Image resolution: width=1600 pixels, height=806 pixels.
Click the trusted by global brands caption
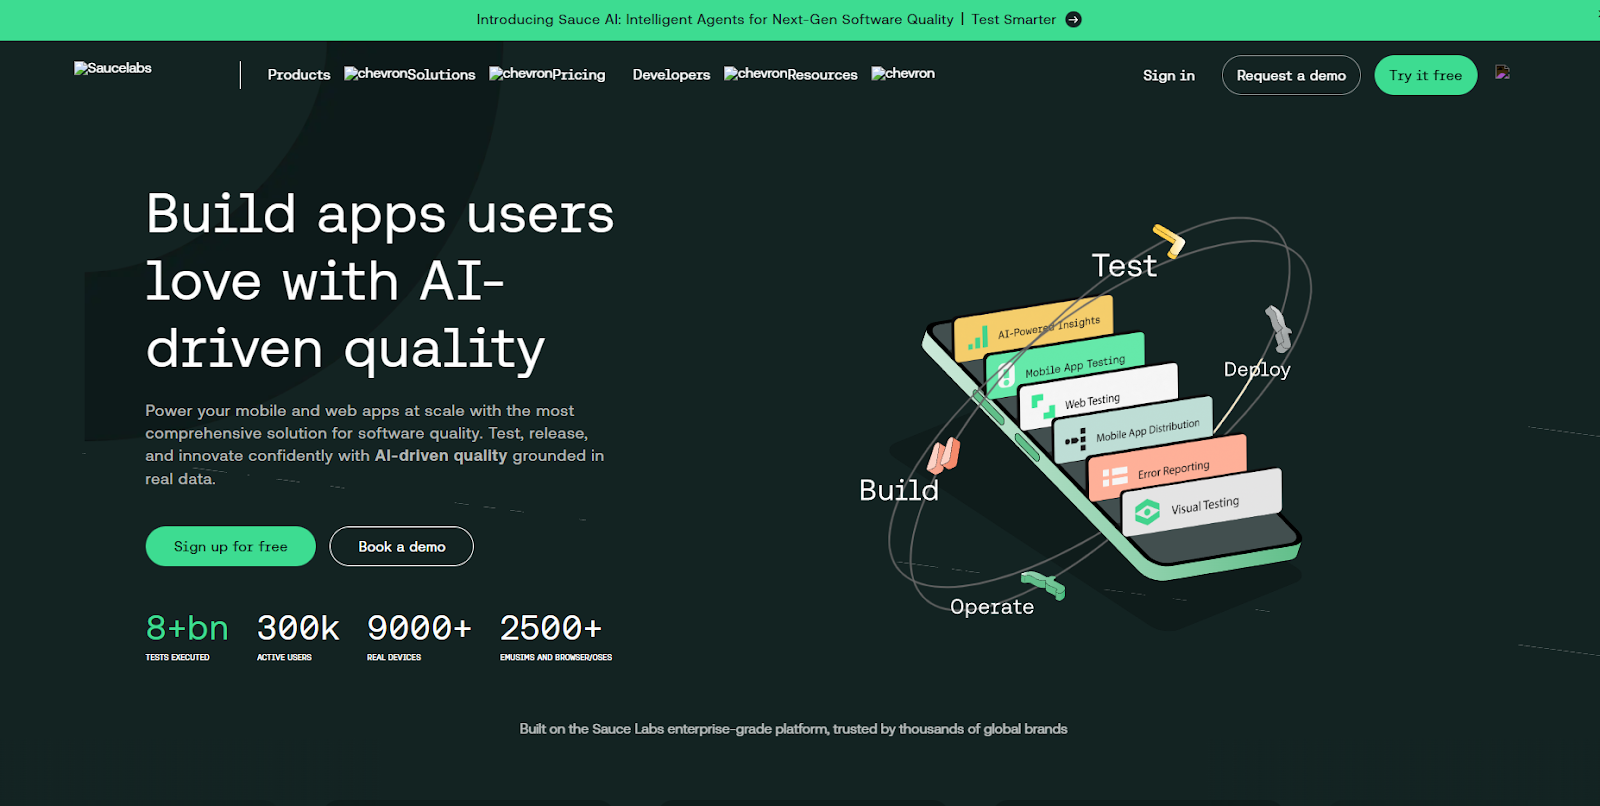pos(793,729)
